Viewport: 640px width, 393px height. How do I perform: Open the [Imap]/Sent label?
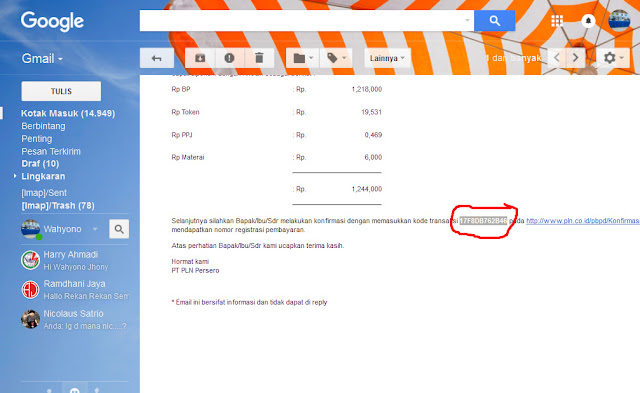pos(44,193)
